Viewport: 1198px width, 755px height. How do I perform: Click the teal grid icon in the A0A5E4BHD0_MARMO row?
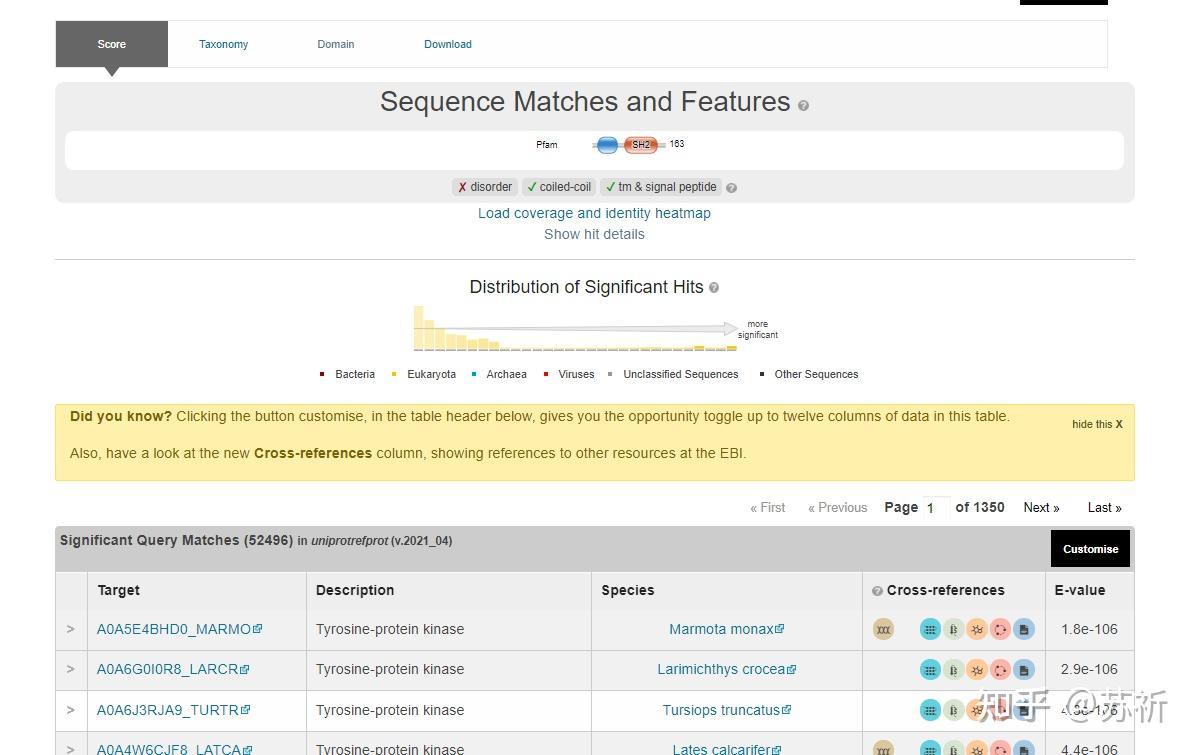930,630
